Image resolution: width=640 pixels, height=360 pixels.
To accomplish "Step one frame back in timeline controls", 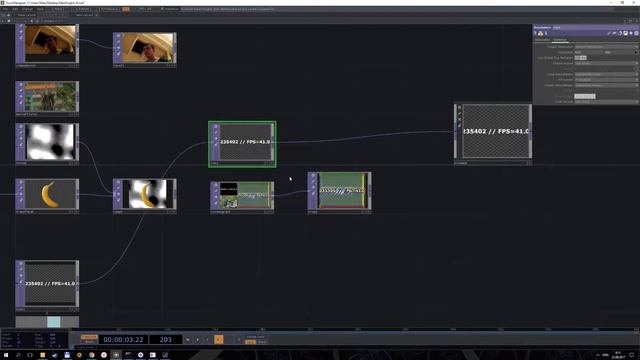I will (x=208, y=340).
